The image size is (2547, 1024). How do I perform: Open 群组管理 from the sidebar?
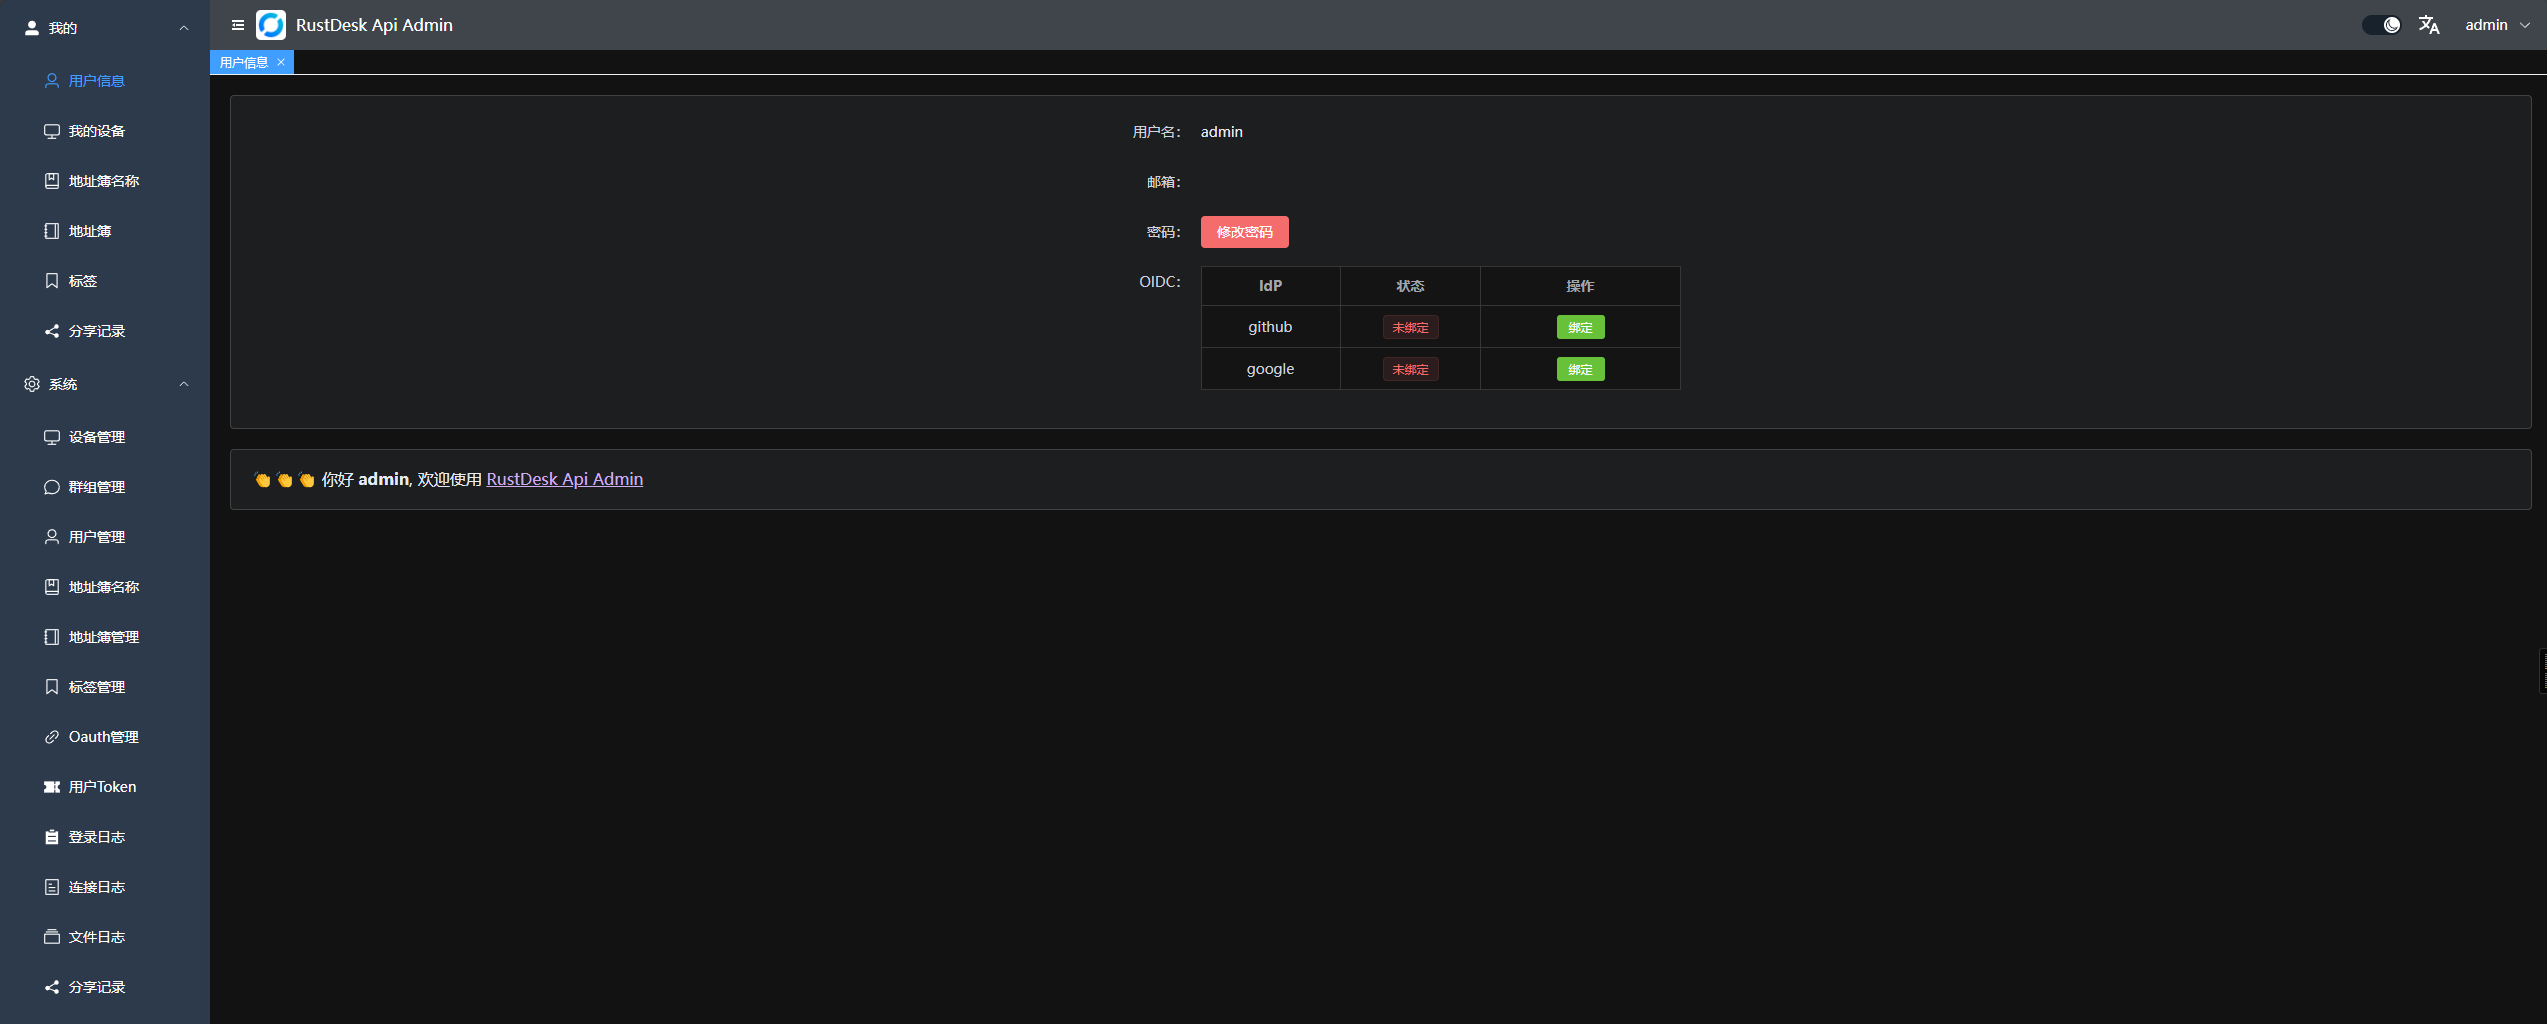click(x=96, y=487)
